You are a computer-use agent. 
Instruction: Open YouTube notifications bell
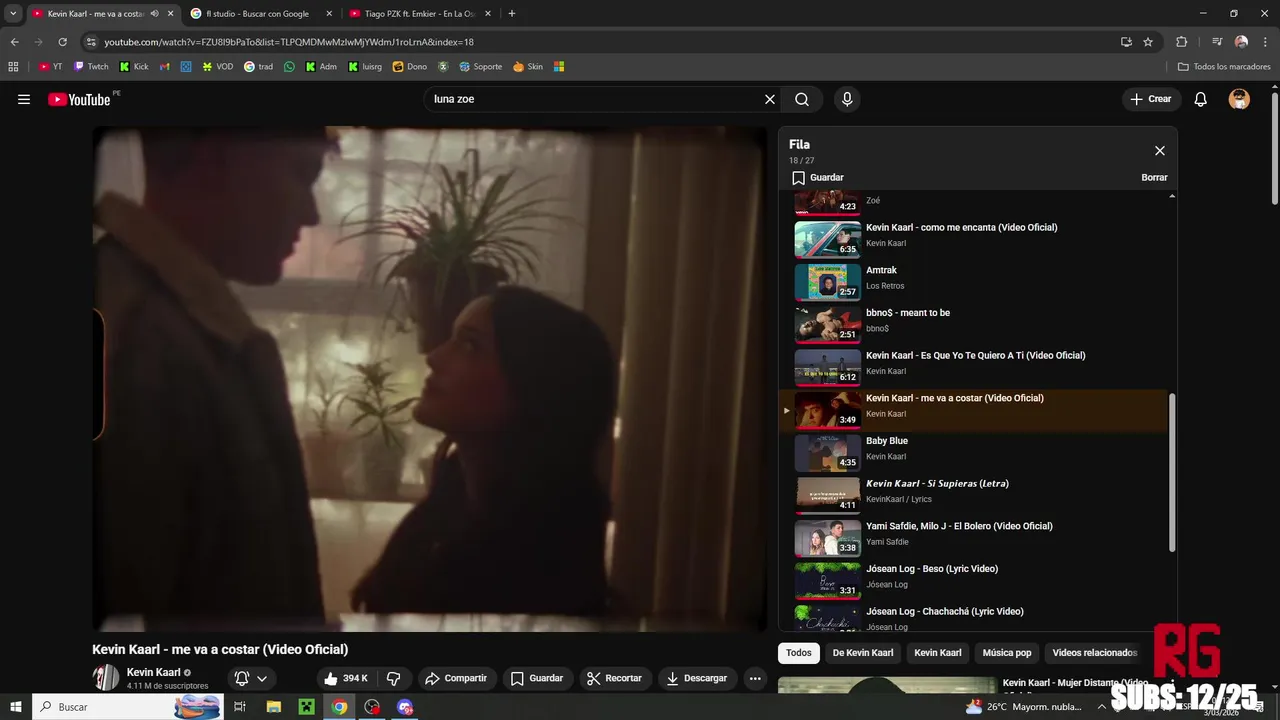(x=1201, y=99)
